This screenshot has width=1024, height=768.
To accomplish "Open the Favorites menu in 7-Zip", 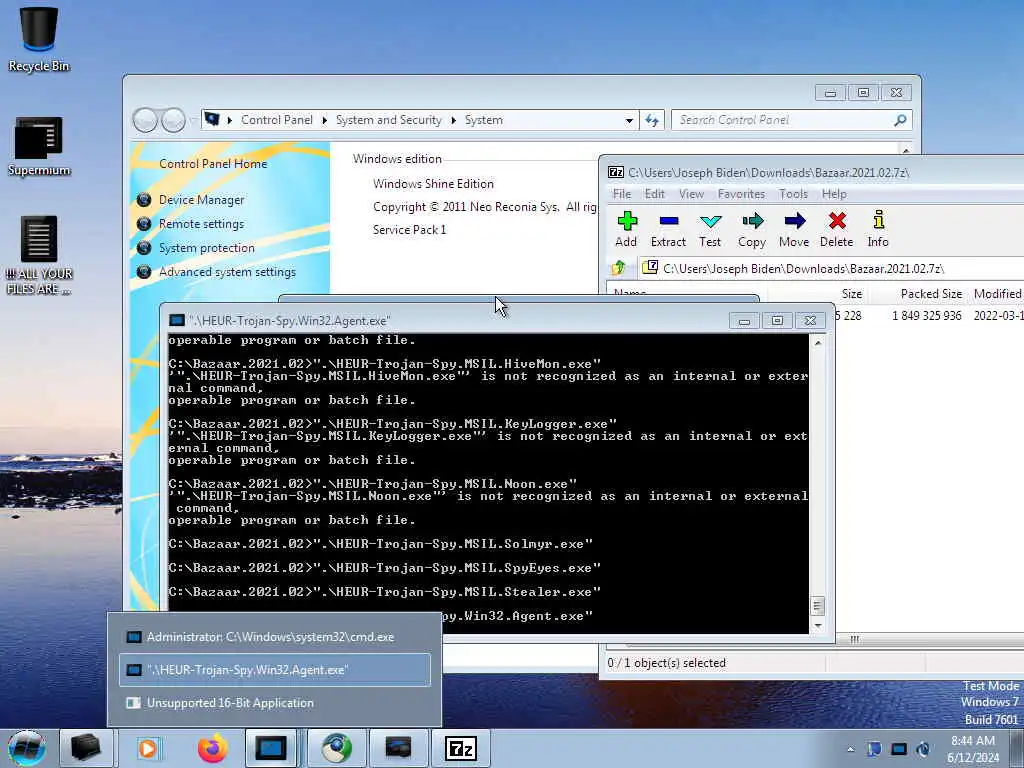I will [741, 194].
